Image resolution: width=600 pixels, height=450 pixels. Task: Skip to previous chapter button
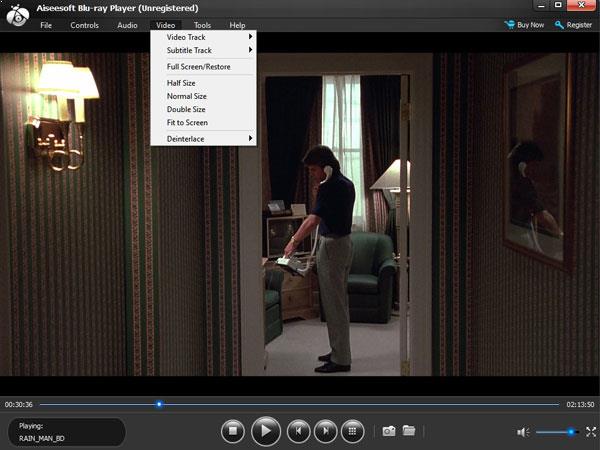pyautogui.click(x=298, y=431)
